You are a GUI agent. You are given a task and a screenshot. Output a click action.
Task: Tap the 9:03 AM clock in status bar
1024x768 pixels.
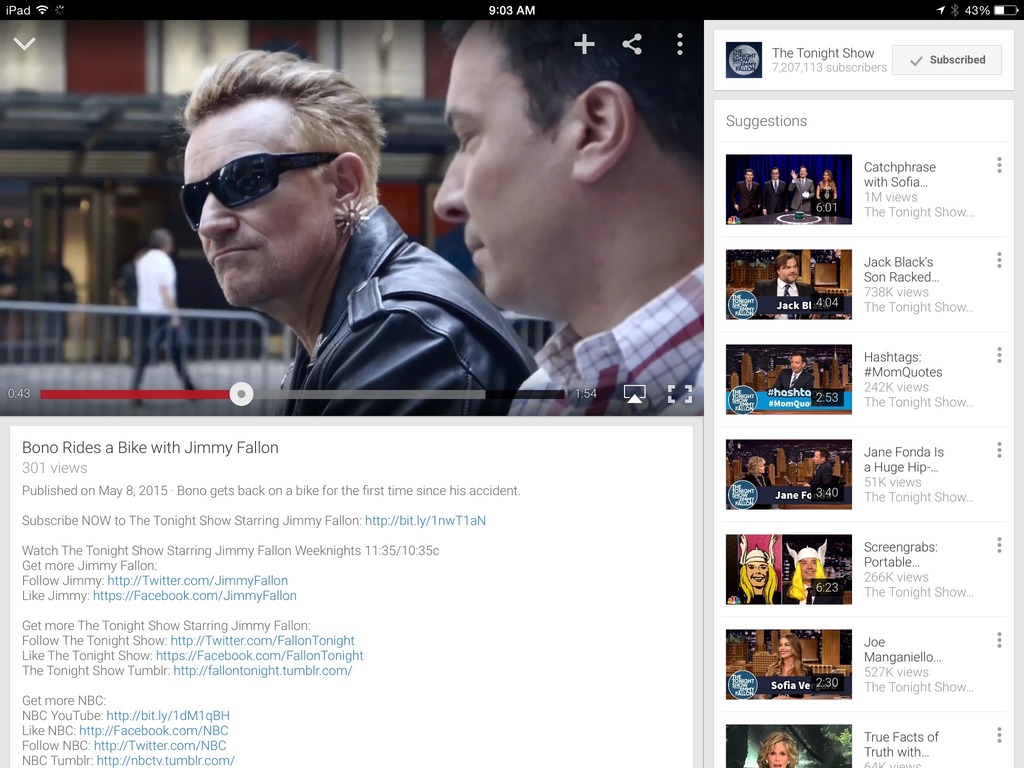(x=512, y=10)
